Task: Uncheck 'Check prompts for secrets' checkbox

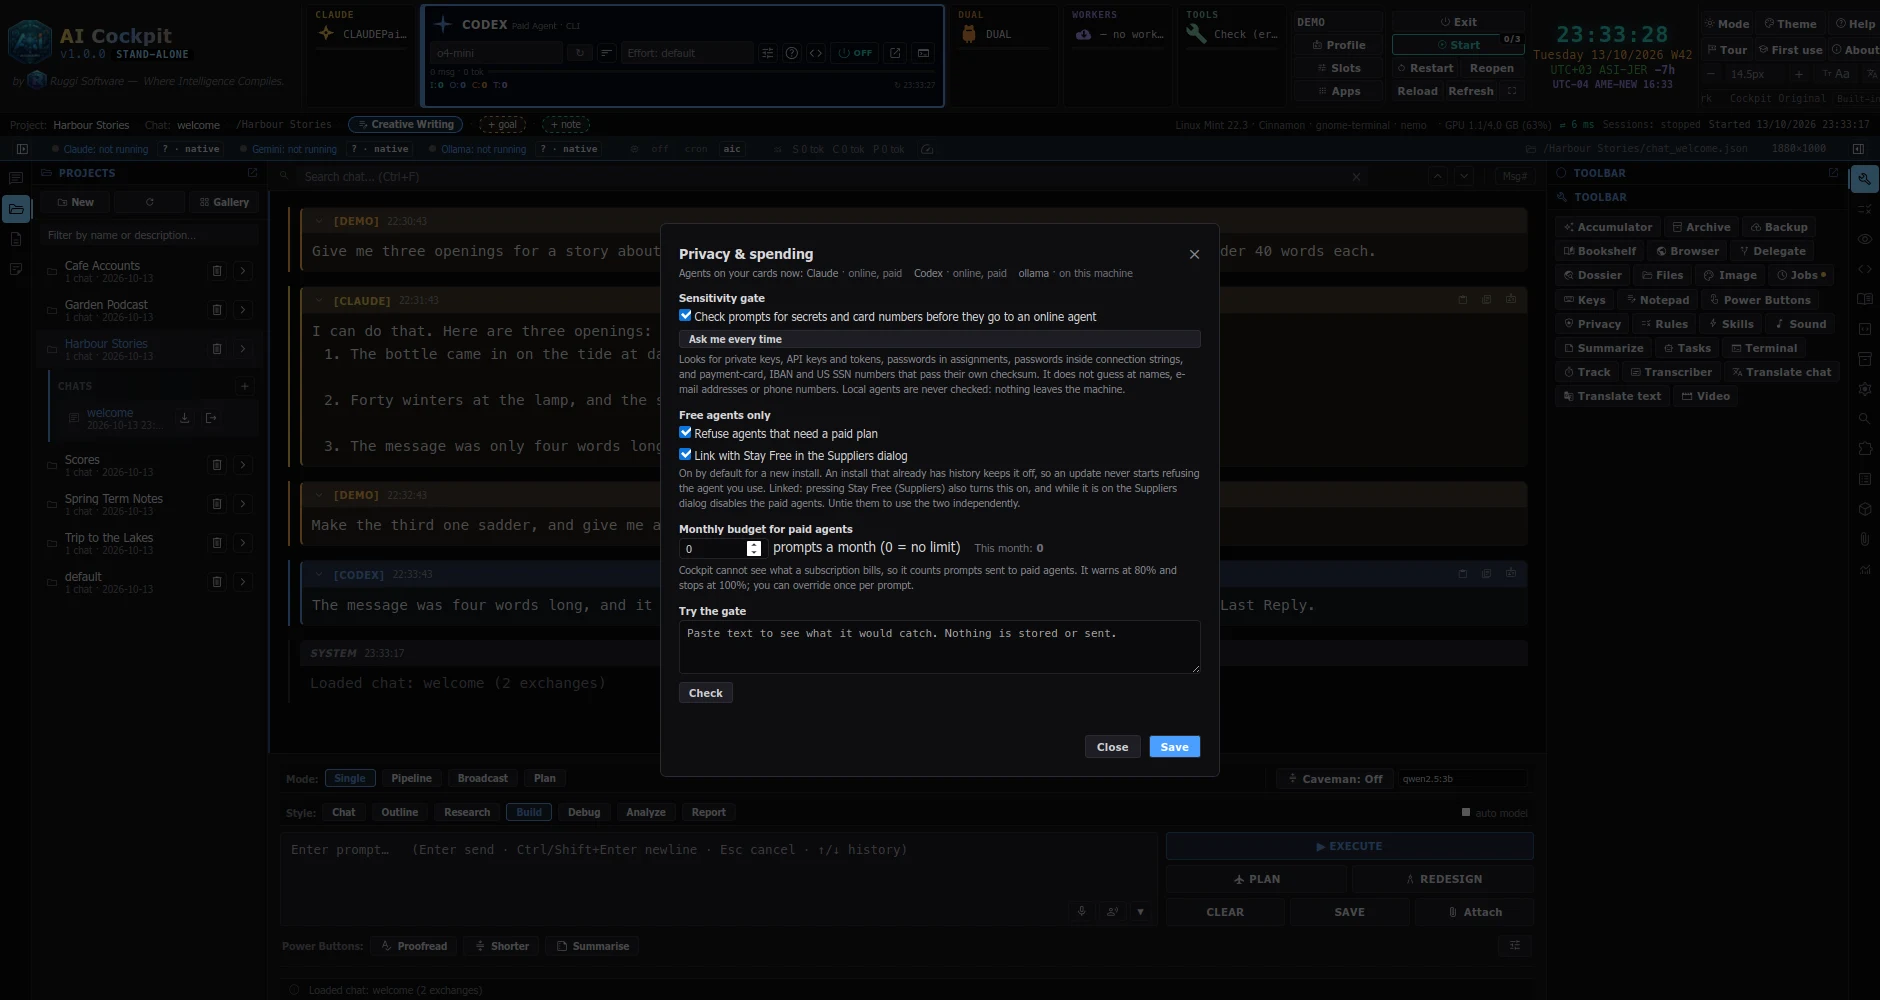Action: (x=685, y=316)
